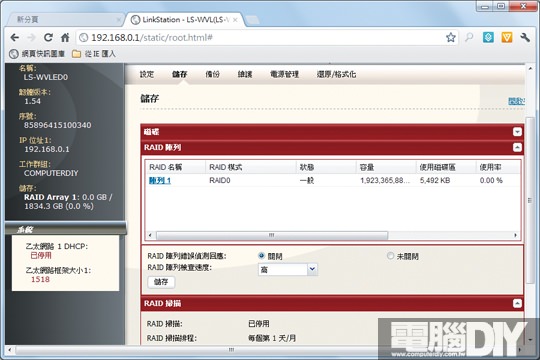
Task: Click the 狀態 column header
Action: coord(326,167)
